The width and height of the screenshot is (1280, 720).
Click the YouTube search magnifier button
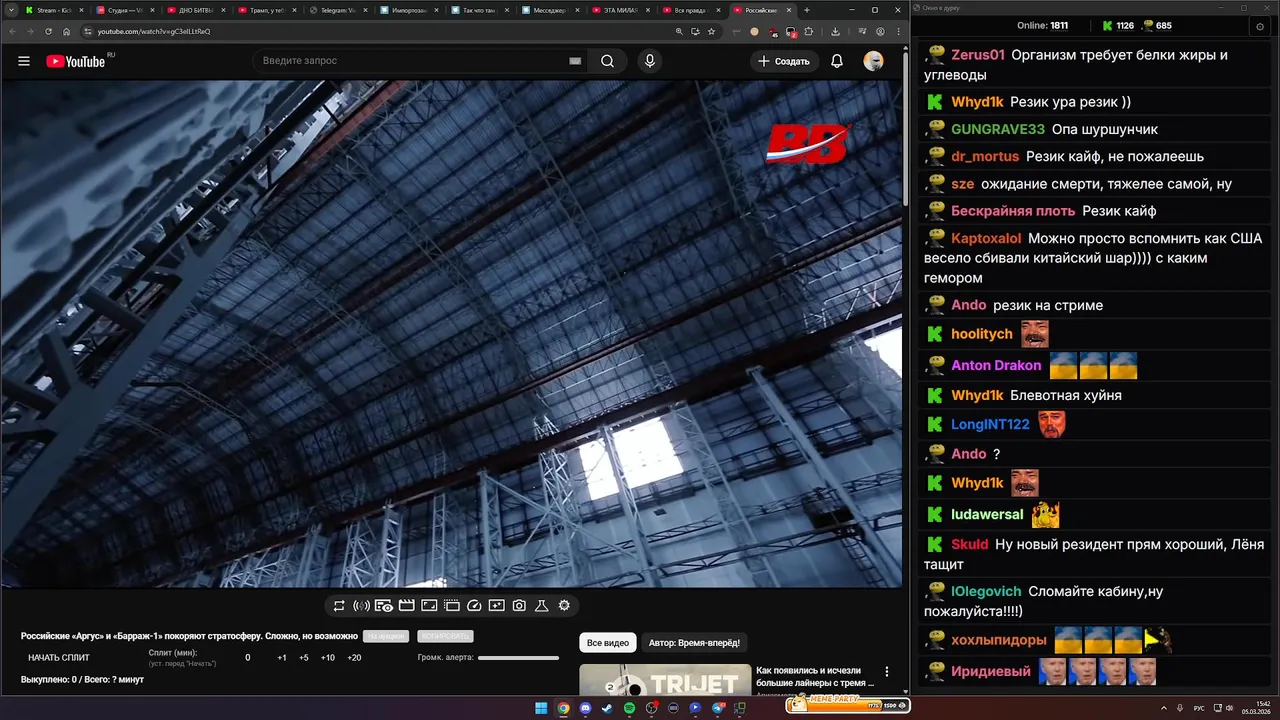point(607,61)
